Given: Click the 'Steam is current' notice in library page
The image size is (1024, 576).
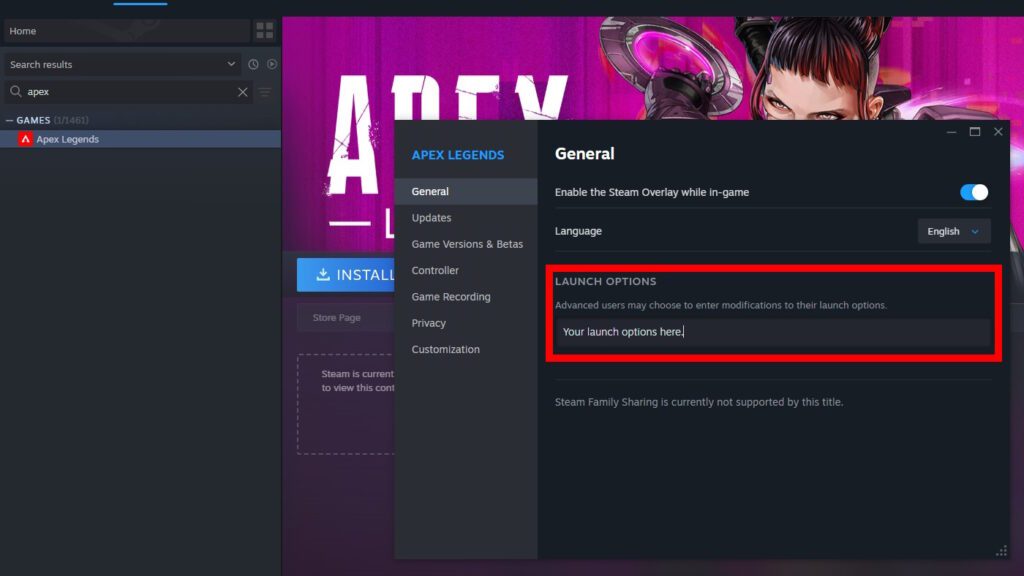Looking at the screenshot, I should [x=357, y=381].
